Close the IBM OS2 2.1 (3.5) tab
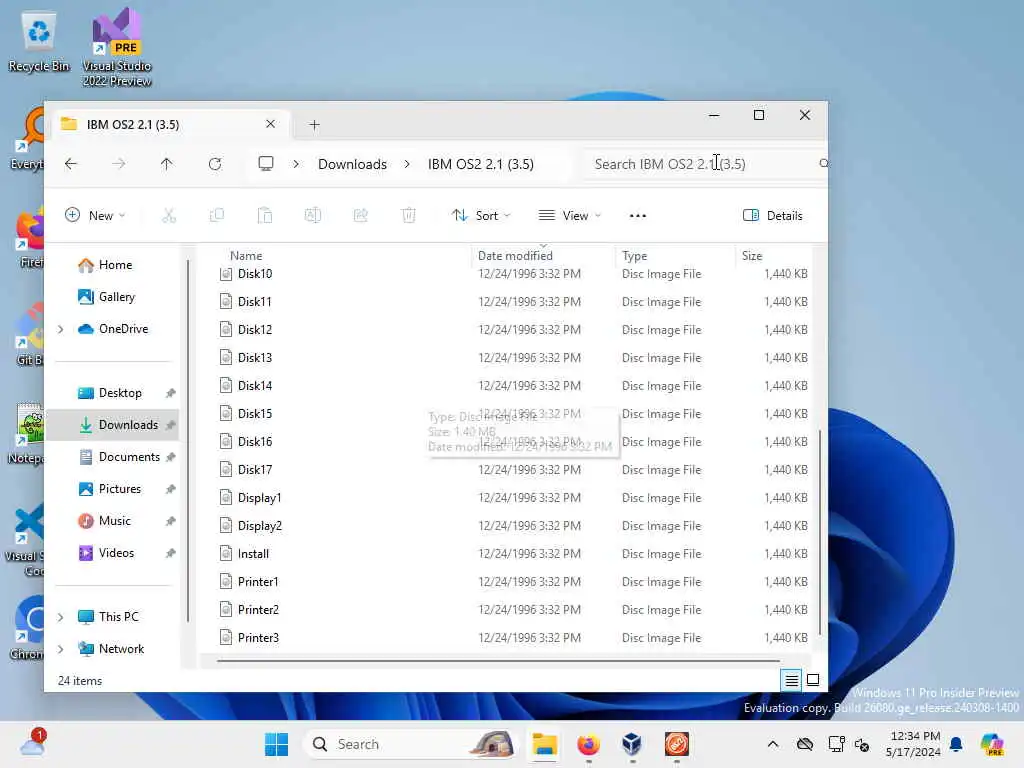Screen dimensions: 1024x768 [270, 124]
